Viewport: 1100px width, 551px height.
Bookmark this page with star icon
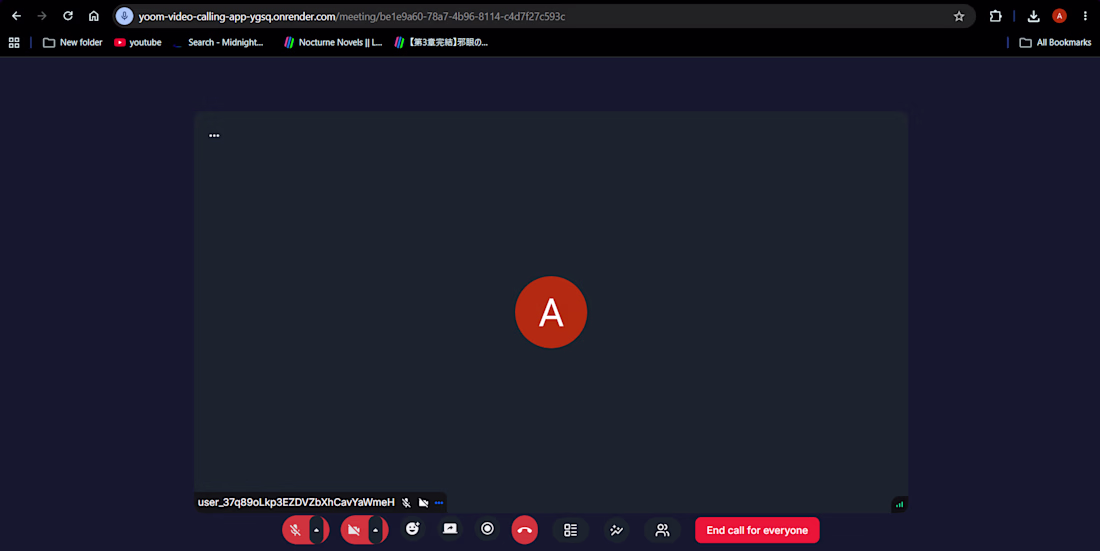pyautogui.click(x=959, y=16)
